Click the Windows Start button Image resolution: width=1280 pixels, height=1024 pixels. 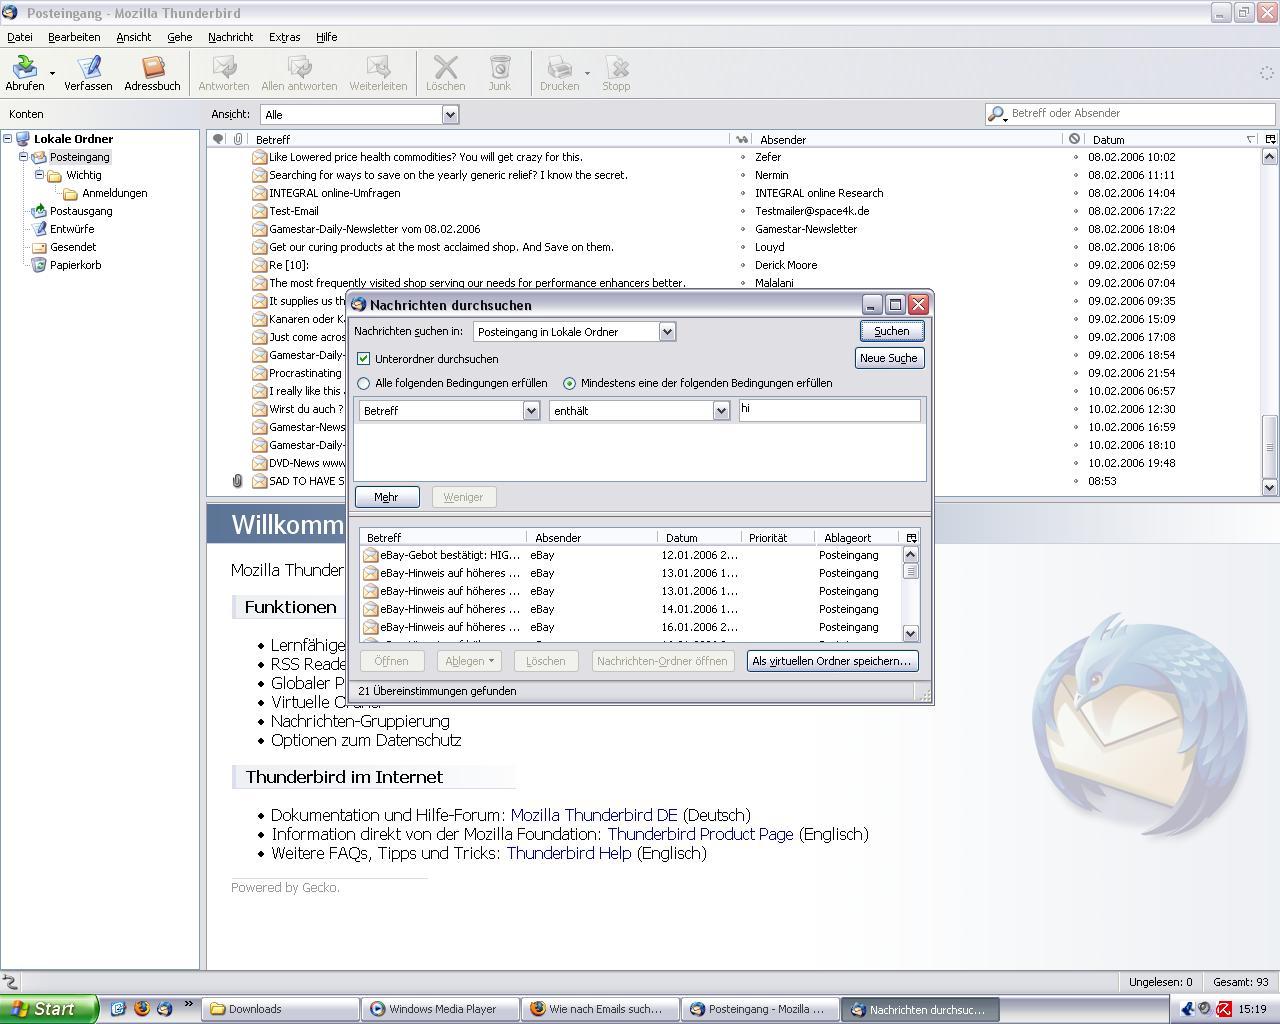pyautogui.click(x=48, y=1009)
